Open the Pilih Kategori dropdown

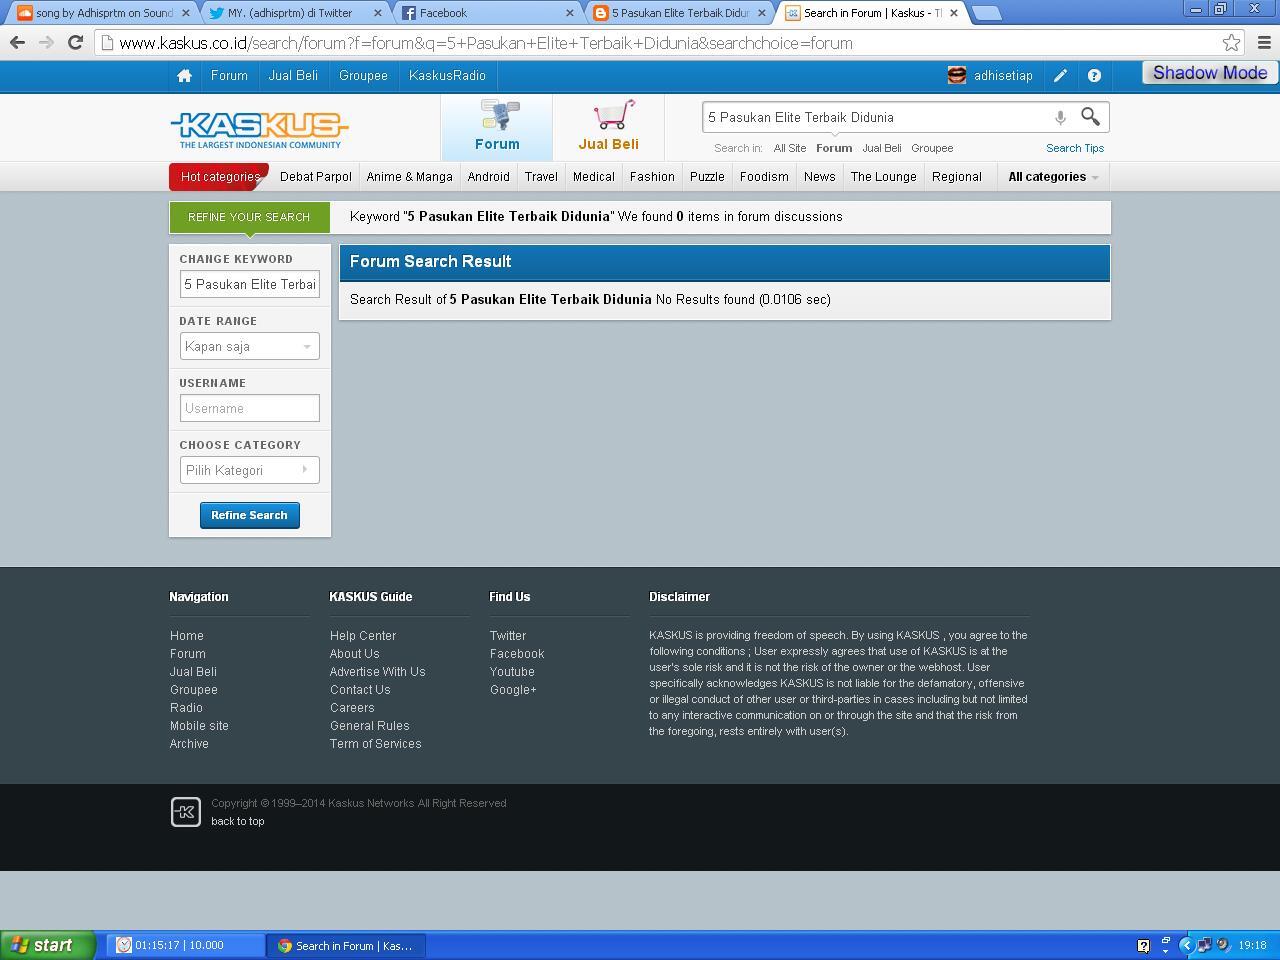(x=249, y=470)
